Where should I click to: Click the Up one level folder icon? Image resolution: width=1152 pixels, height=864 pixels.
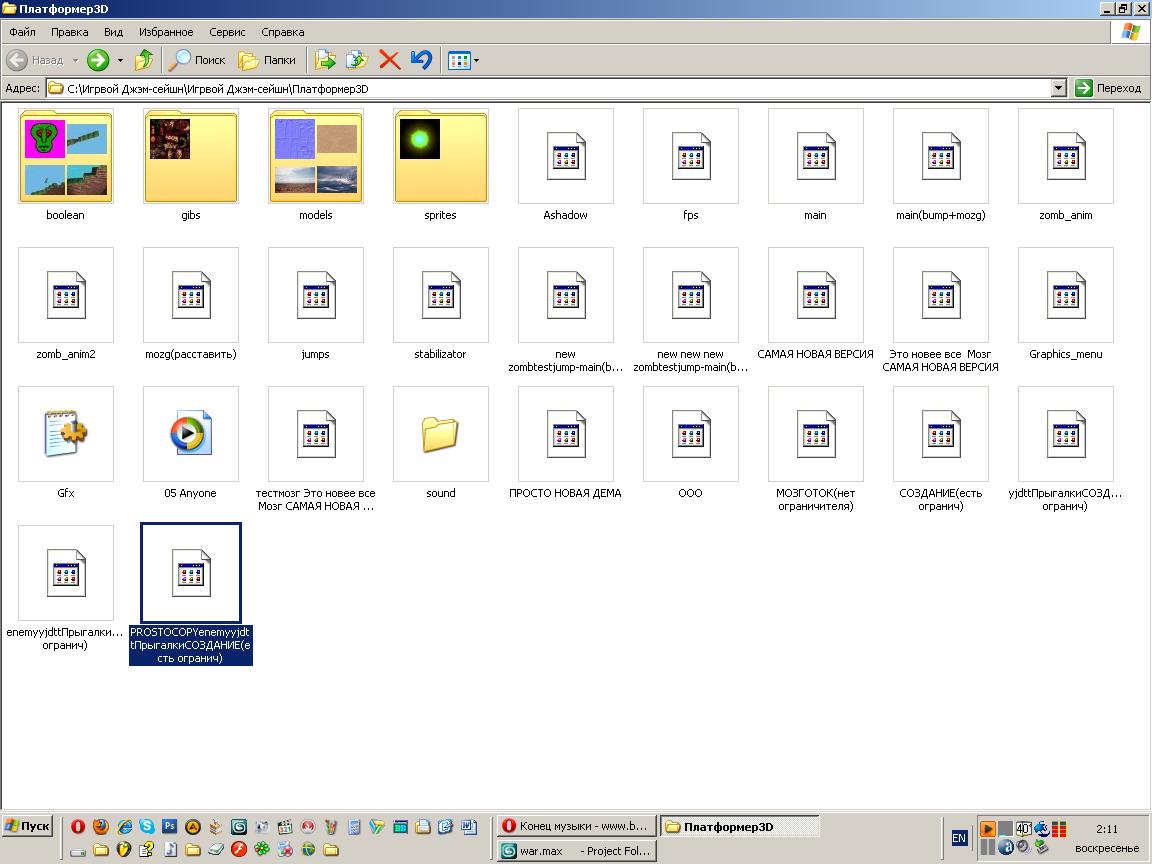point(144,61)
